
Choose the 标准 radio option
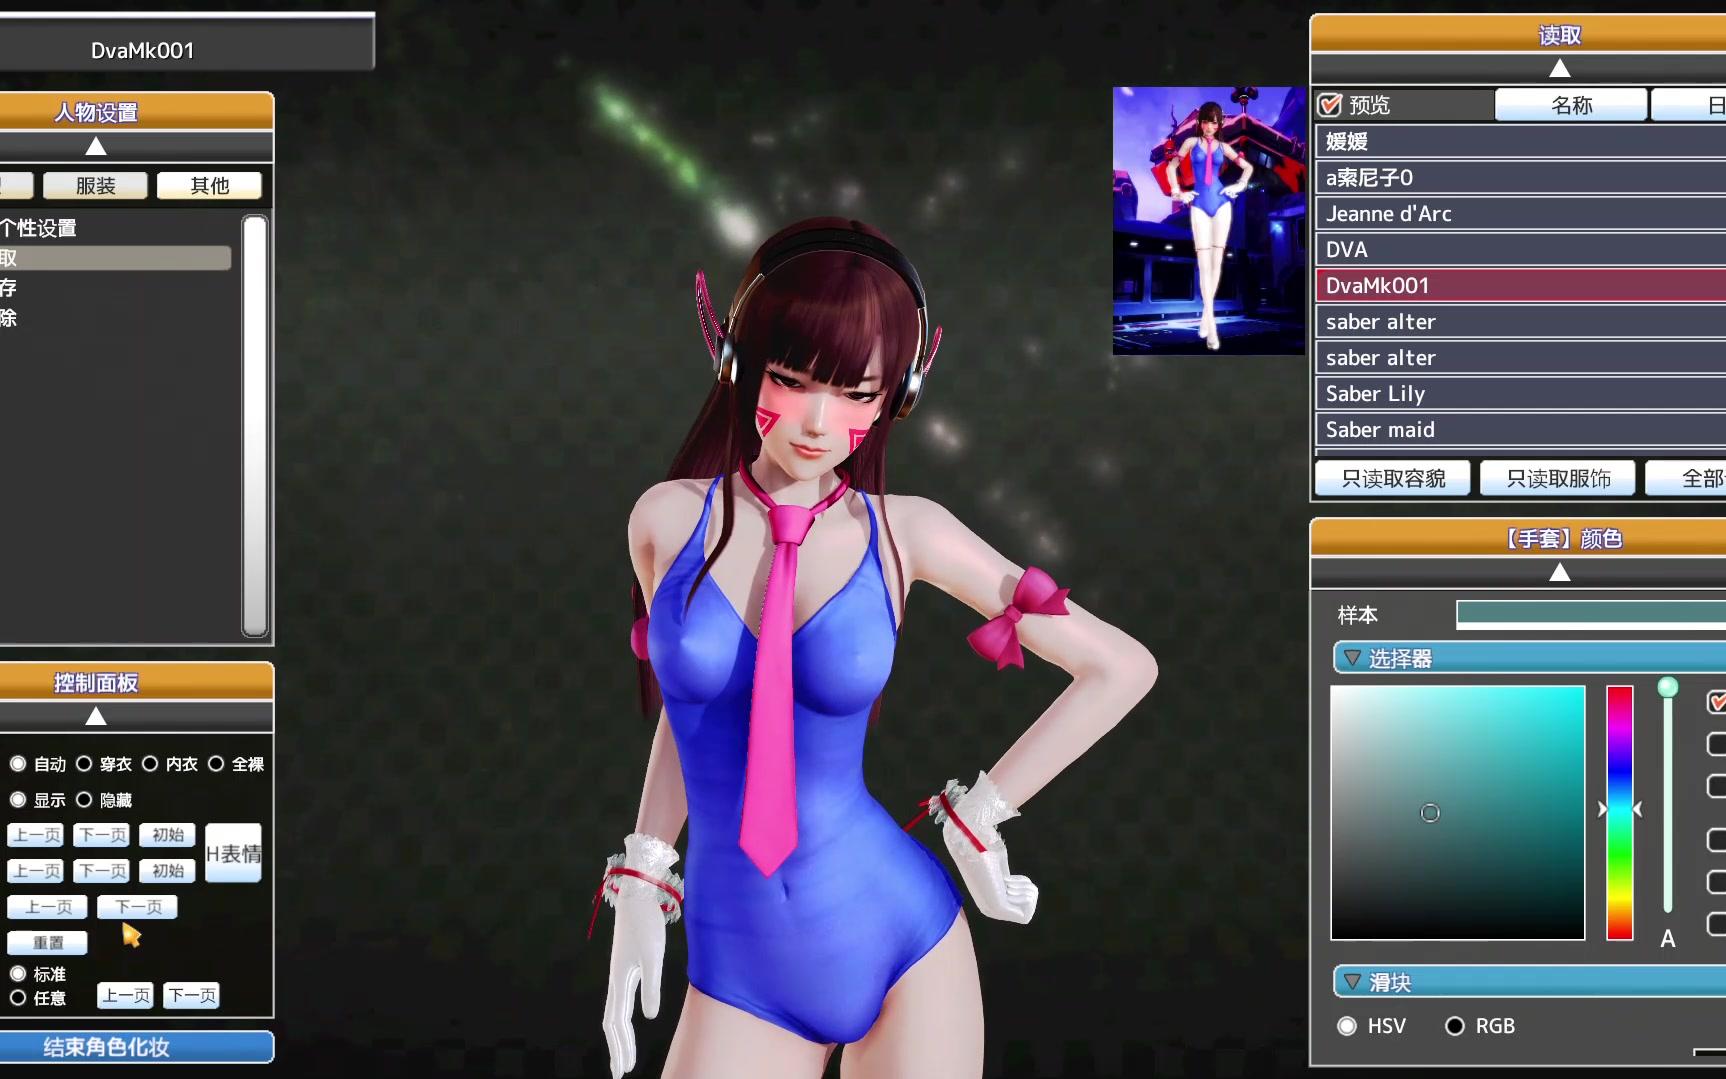point(18,973)
